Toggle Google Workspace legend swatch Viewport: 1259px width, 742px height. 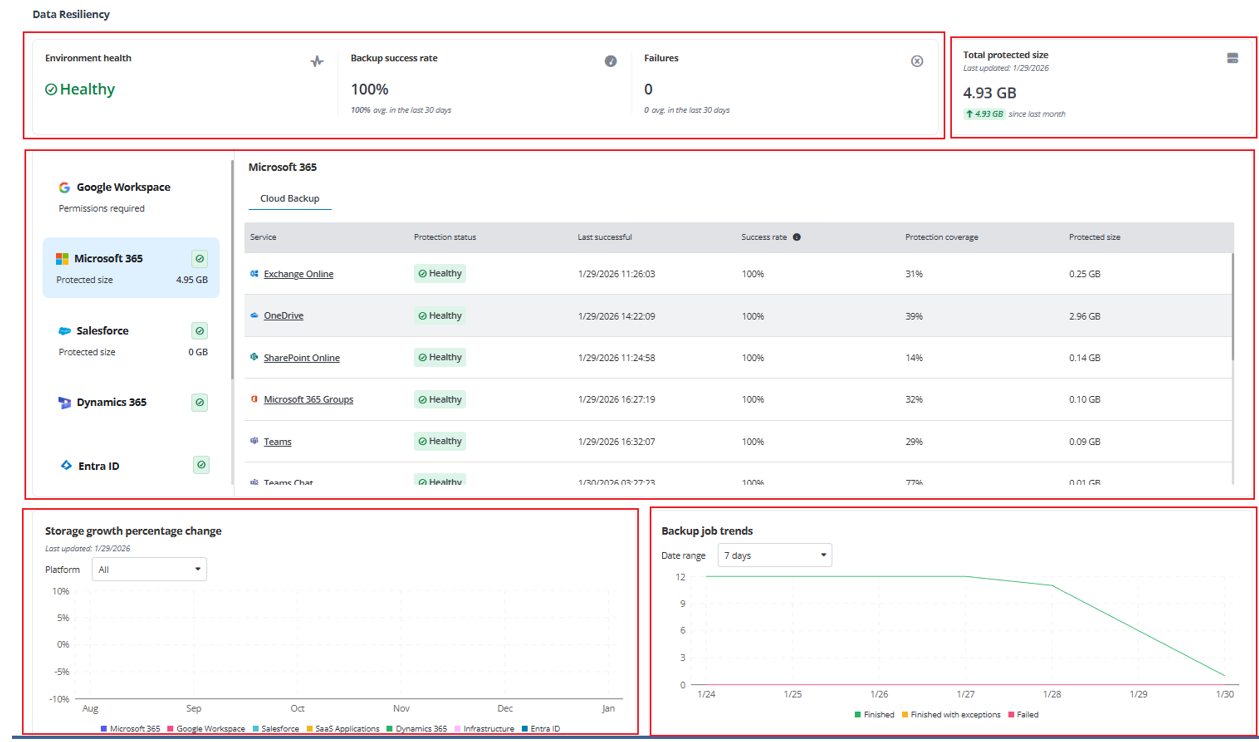pyautogui.click(x=170, y=729)
